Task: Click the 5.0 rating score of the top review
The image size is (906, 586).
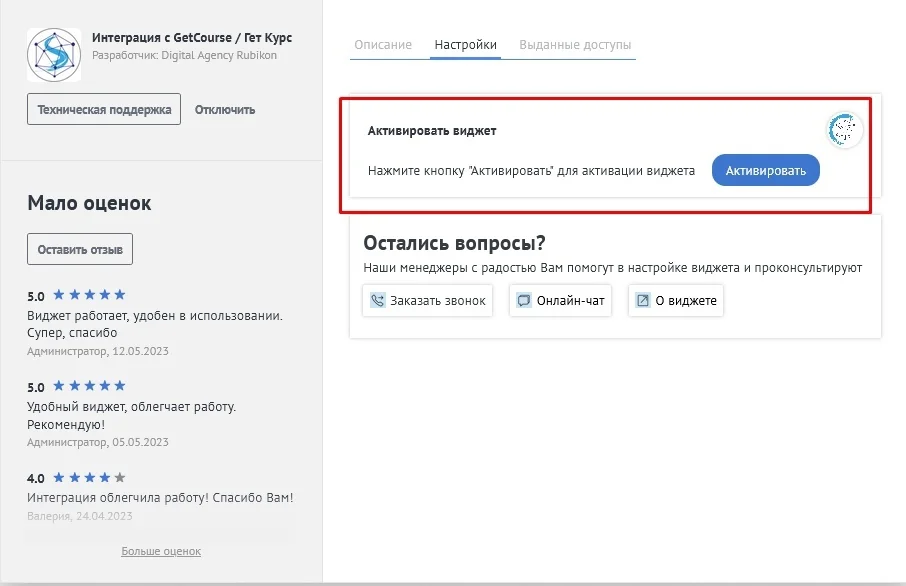Action: (34, 295)
